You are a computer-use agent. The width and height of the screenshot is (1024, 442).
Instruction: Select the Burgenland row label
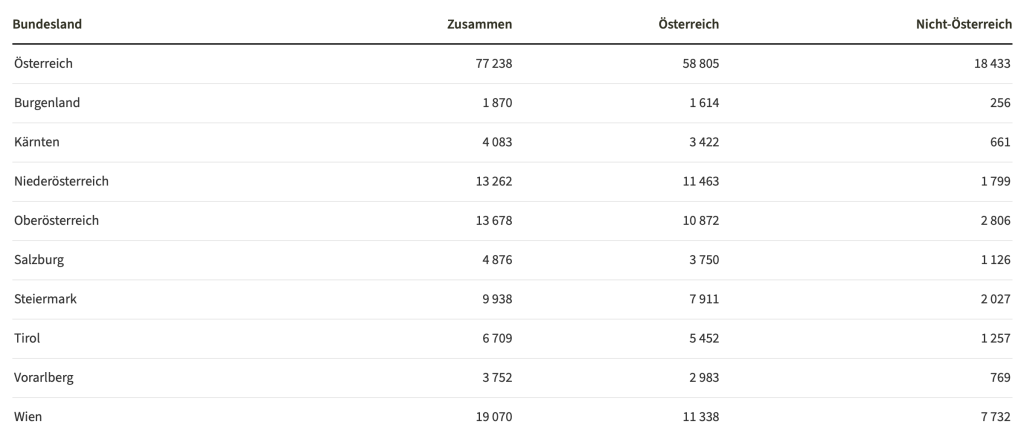tap(47, 103)
